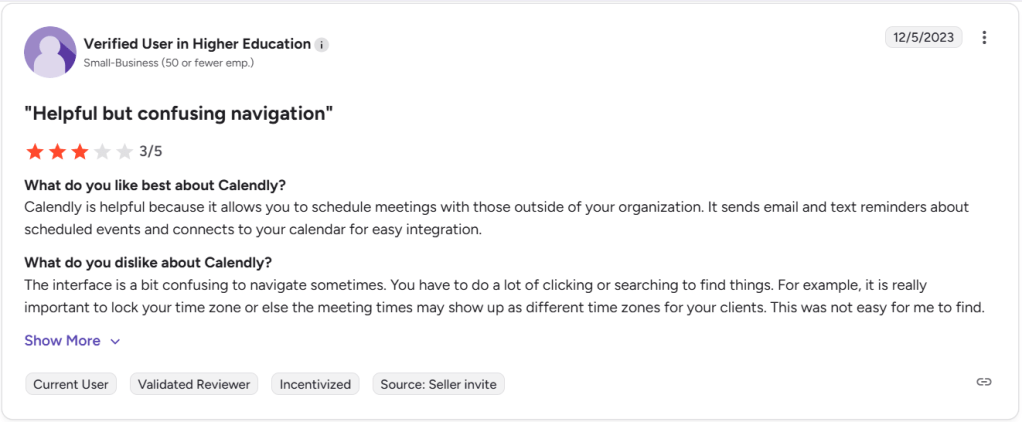Click the "What do you dislike" heading
Viewport: 1022px width, 422px height.
[x=147, y=263]
